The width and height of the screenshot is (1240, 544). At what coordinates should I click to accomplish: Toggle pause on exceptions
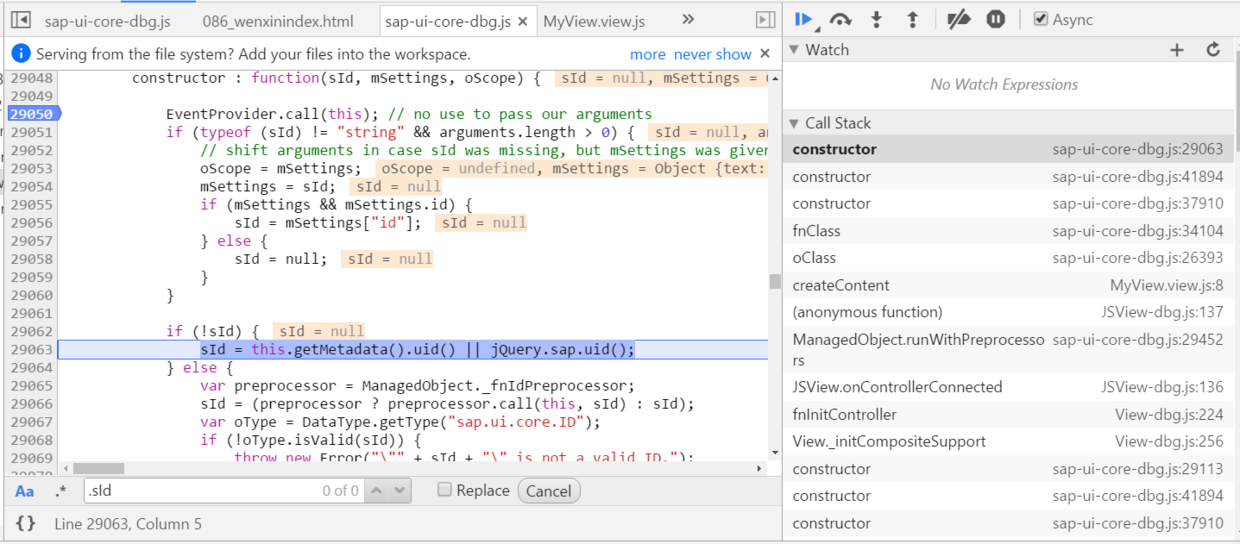coord(995,19)
